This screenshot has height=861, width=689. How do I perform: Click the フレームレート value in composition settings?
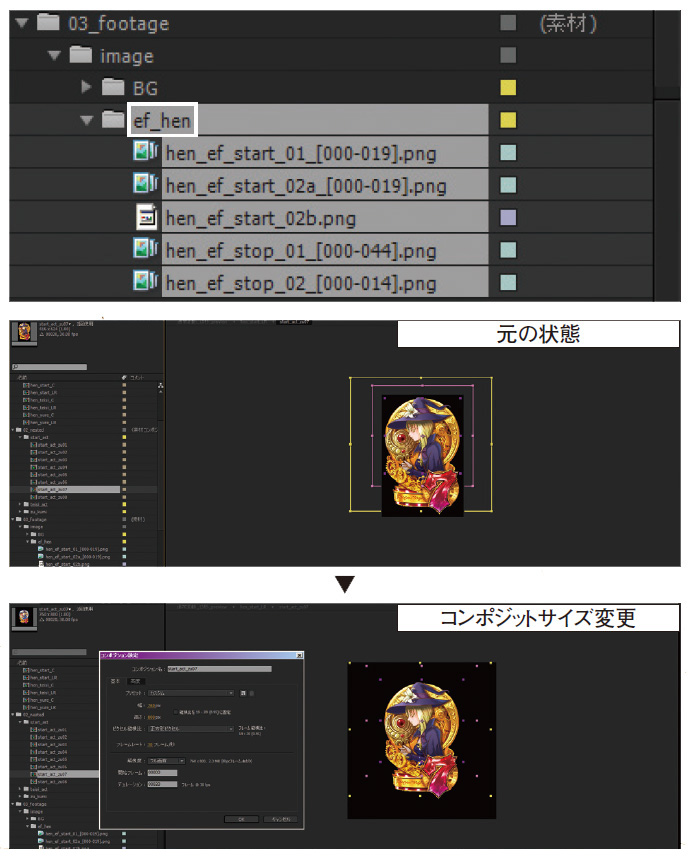pos(150,745)
